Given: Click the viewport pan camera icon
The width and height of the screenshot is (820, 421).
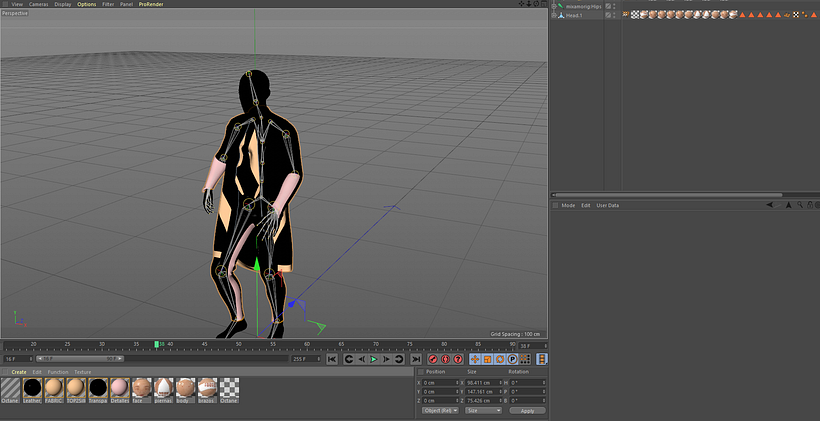Looking at the screenshot, I should [521, 4].
